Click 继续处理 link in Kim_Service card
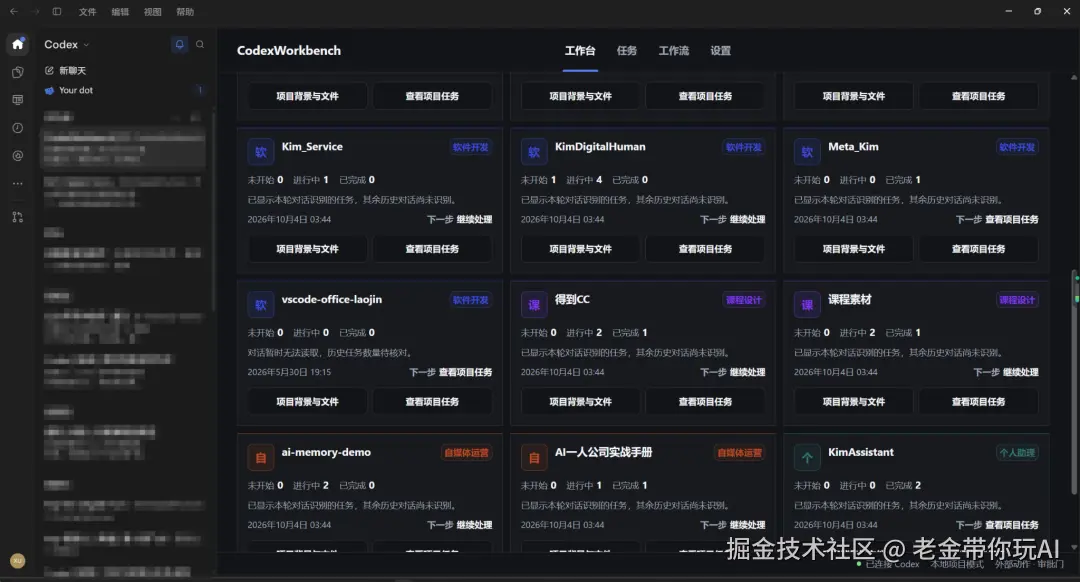The height and width of the screenshot is (582, 1080). point(474,219)
